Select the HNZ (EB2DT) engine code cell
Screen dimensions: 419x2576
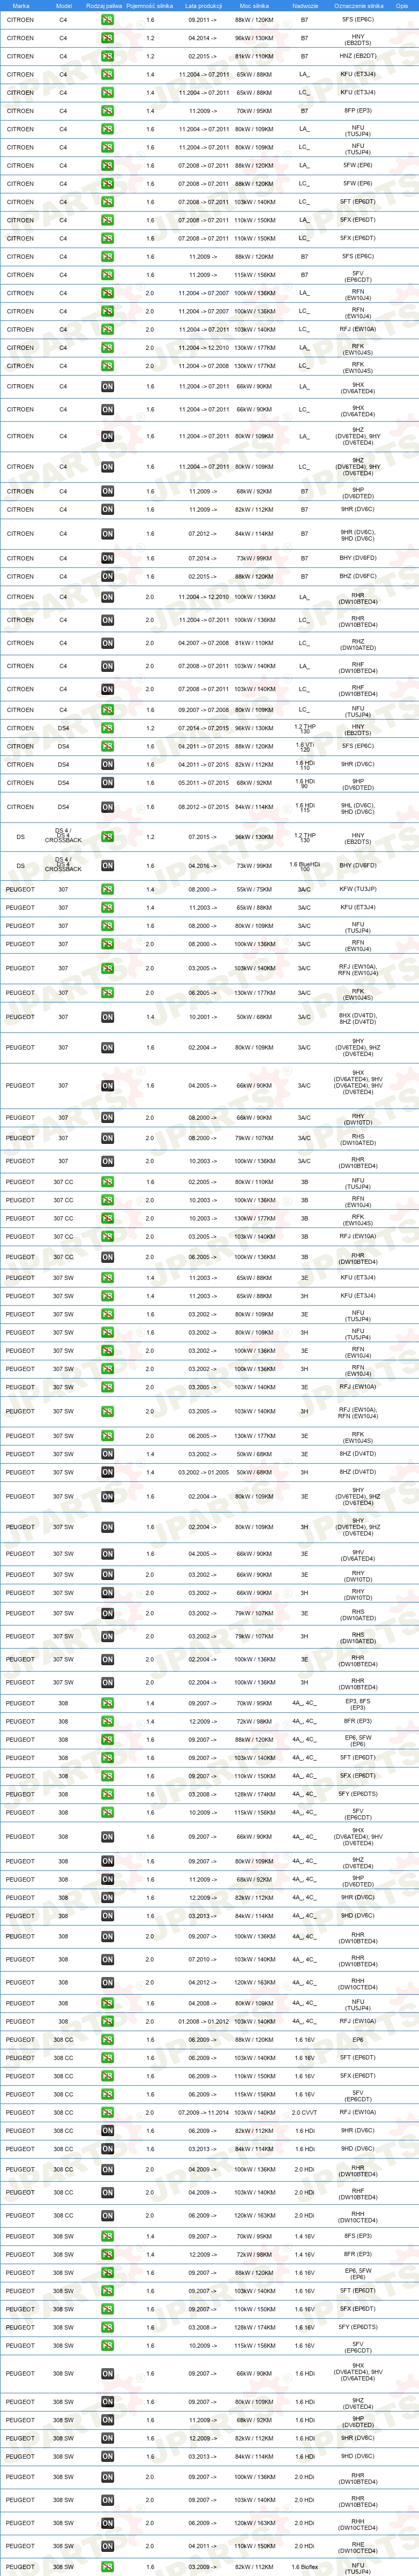(358, 56)
